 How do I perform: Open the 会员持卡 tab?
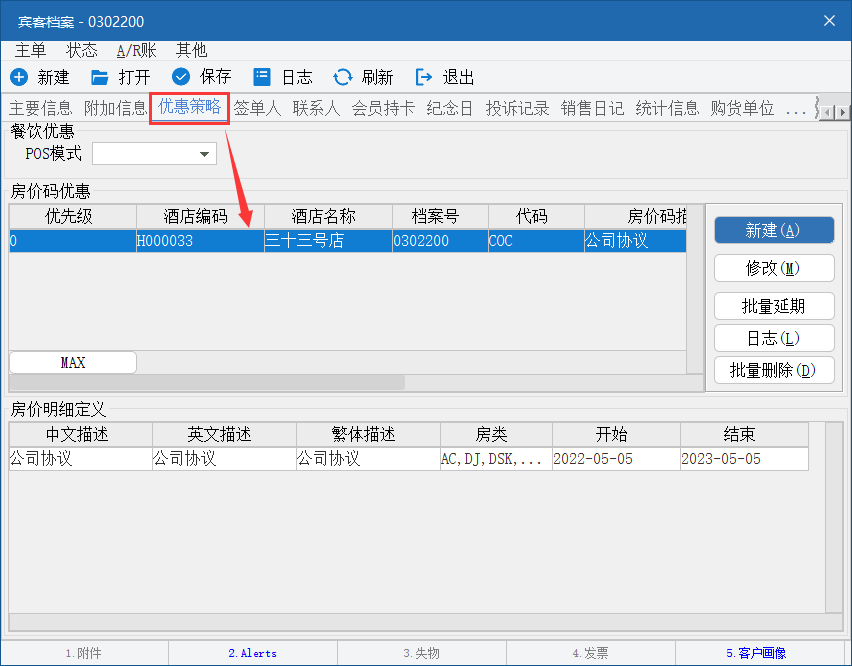pos(383,108)
